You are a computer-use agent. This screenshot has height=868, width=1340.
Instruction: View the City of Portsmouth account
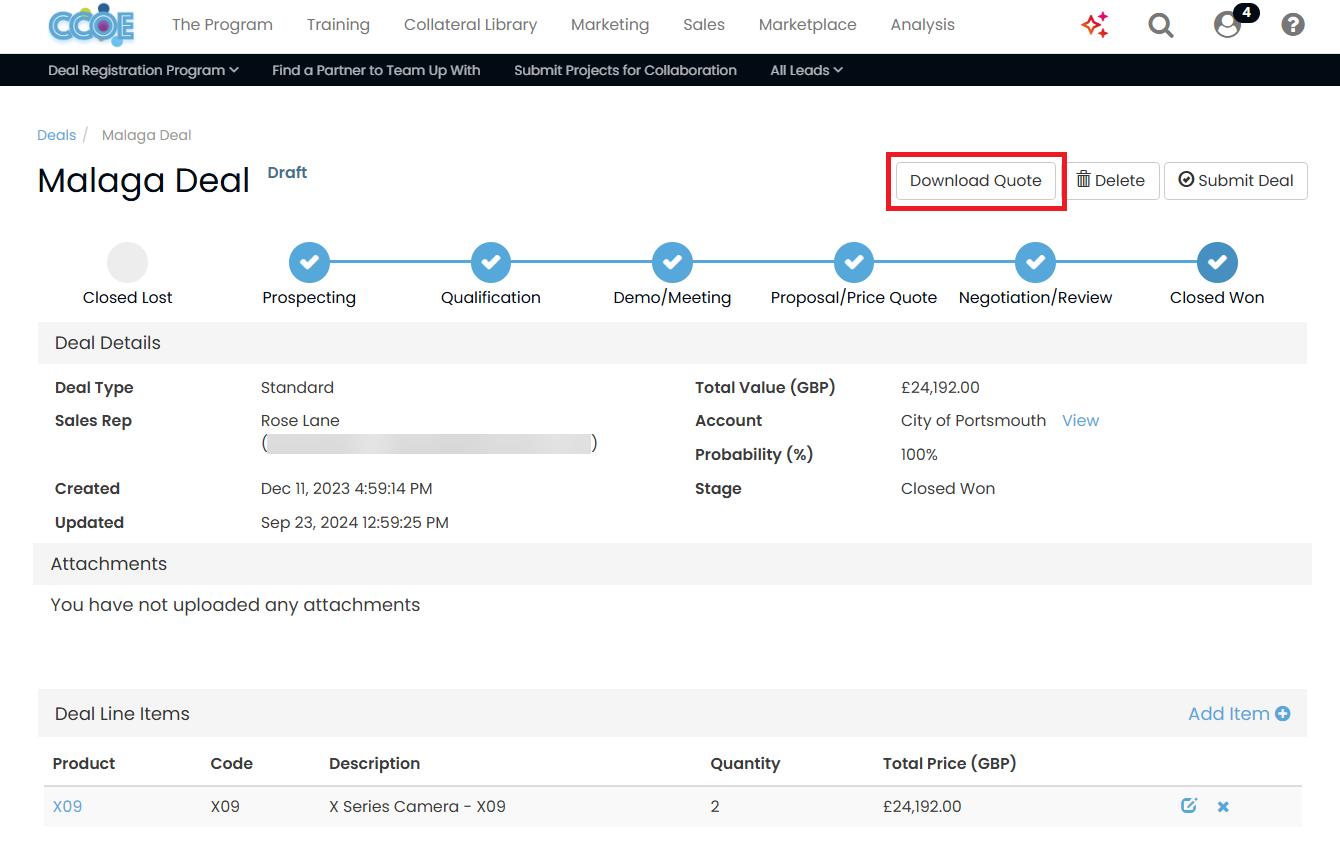(1080, 421)
